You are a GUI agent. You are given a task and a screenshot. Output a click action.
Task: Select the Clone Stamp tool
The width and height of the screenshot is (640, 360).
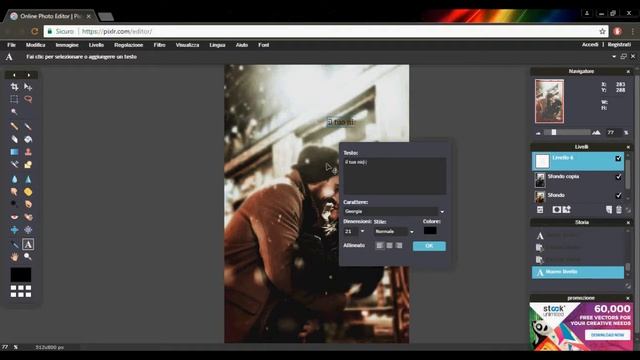pyautogui.click(x=28, y=152)
